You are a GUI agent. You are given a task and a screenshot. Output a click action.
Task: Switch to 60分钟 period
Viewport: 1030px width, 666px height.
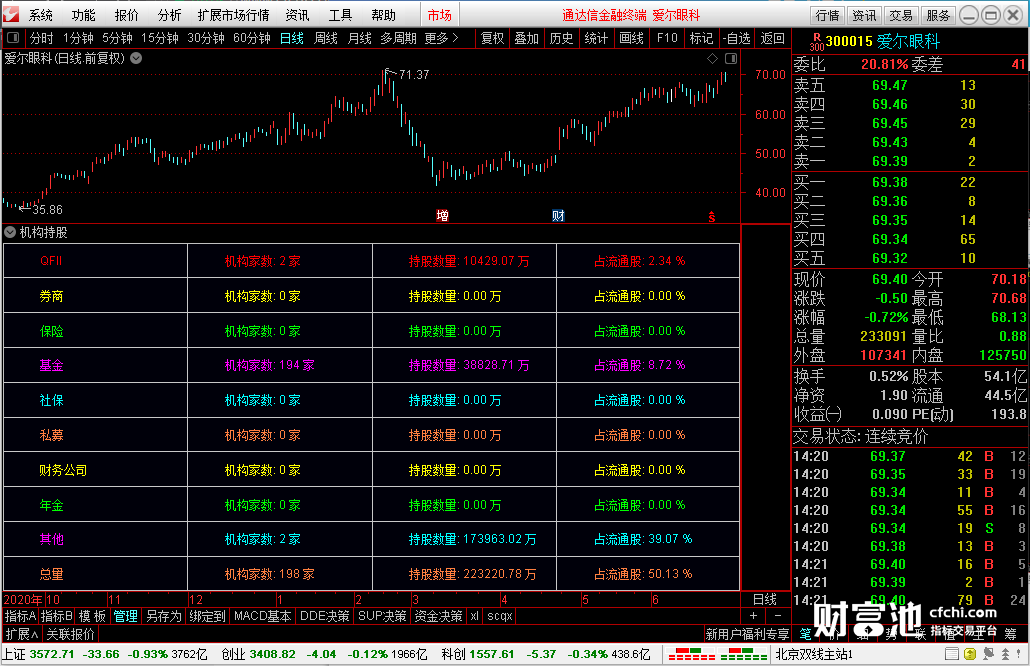tap(252, 38)
